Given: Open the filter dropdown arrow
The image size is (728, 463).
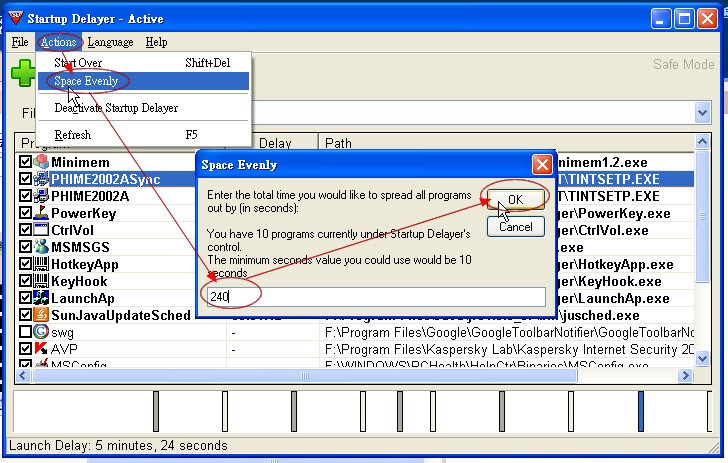Looking at the screenshot, I should 702,113.
